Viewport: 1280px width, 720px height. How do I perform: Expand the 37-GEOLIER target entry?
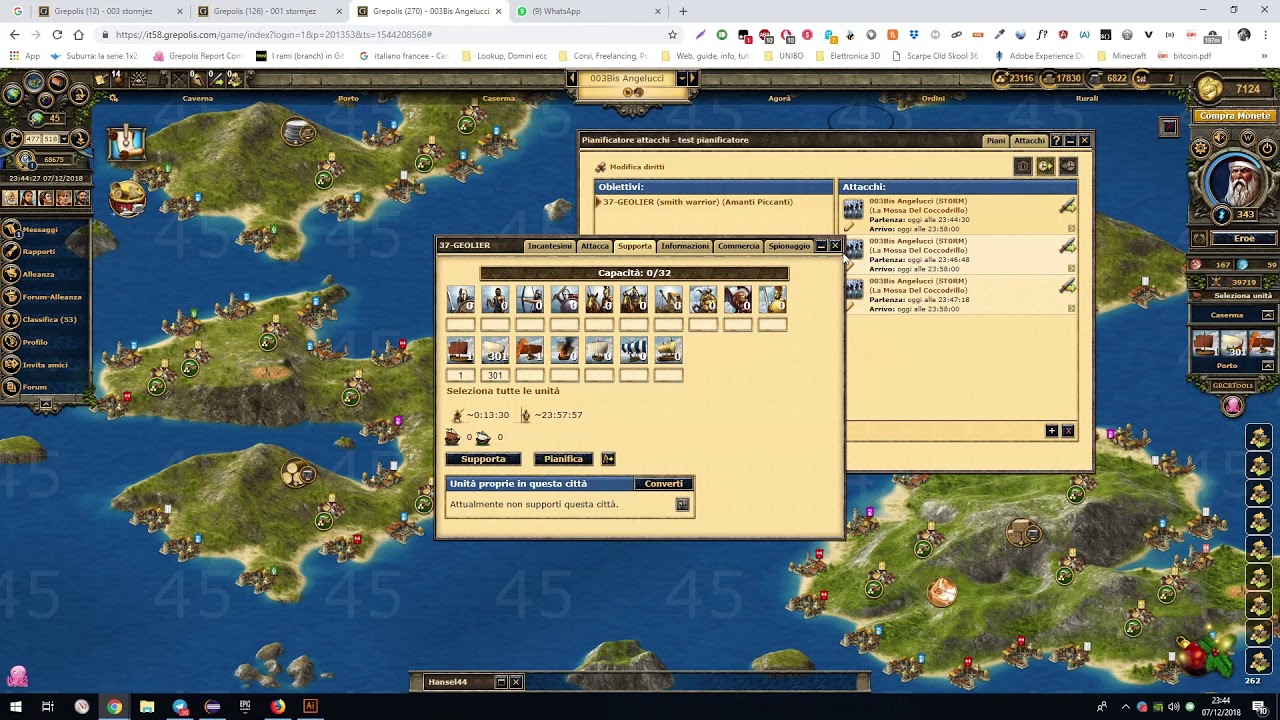pos(598,202)
